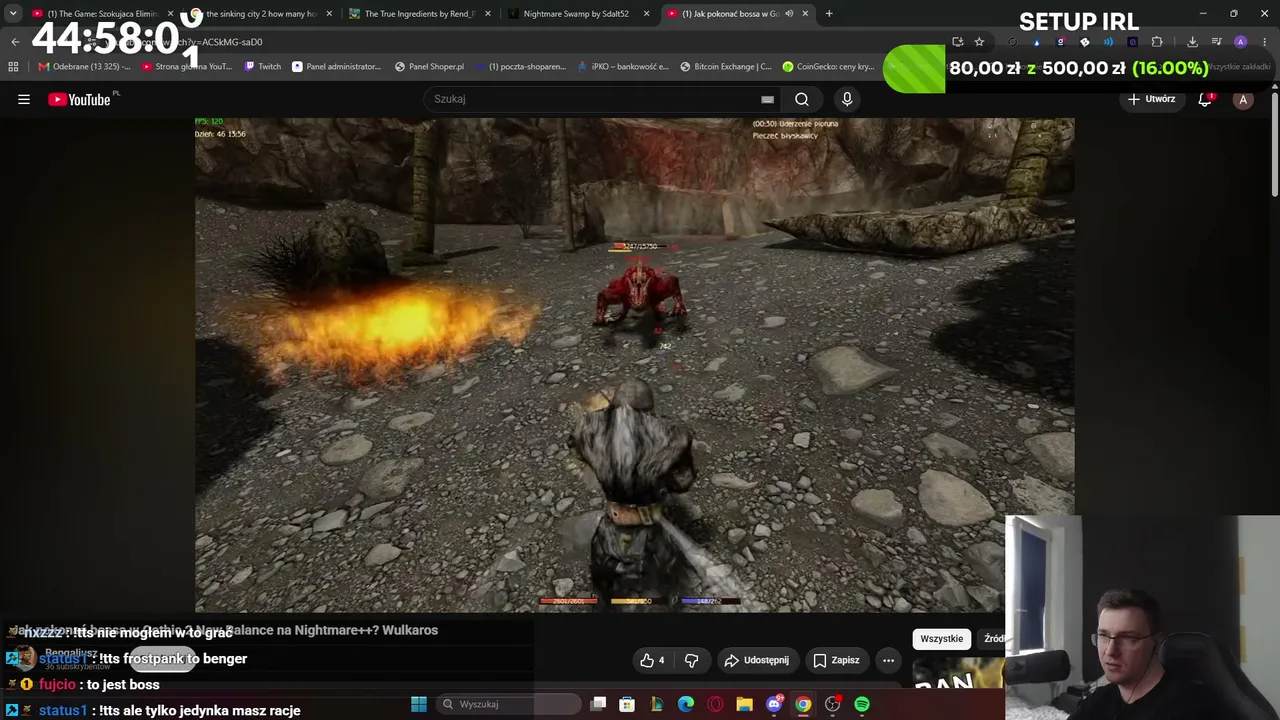Open the Panel Shoper.pl bookmark

tap(429, 67)
